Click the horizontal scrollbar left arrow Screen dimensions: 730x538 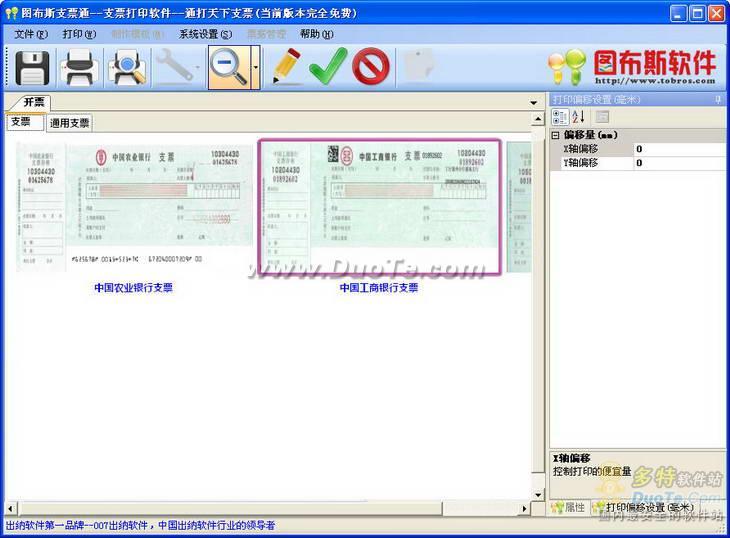(10, 509)
